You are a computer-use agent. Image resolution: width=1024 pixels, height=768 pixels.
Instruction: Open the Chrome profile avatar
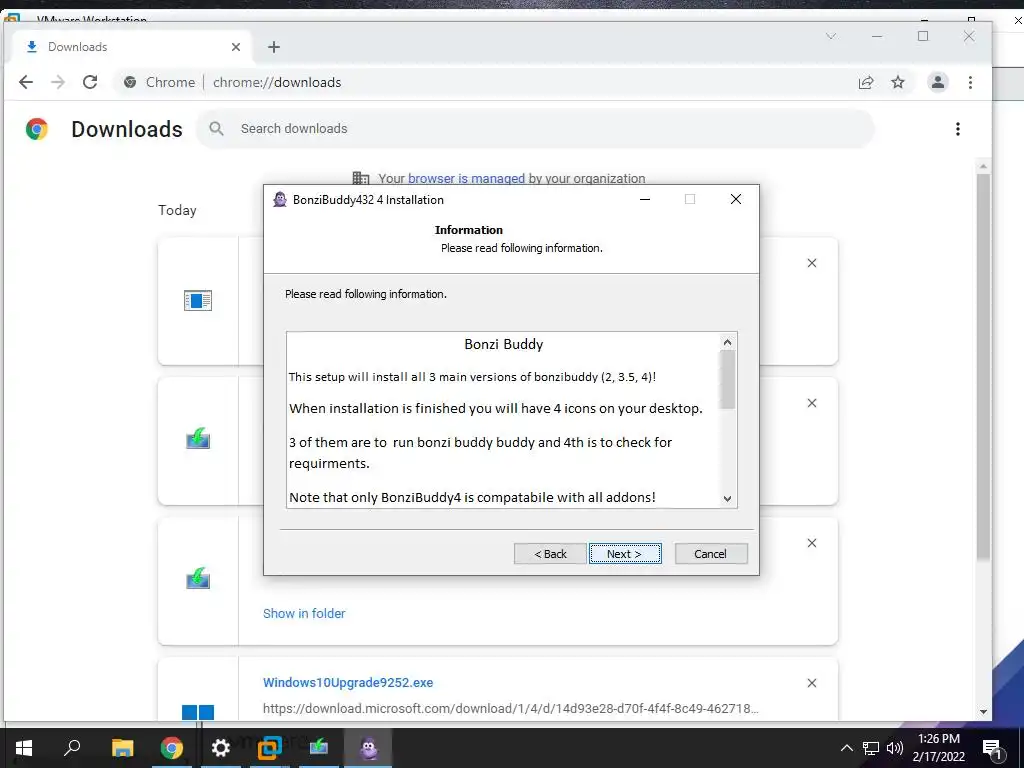(x=938, y=82)
